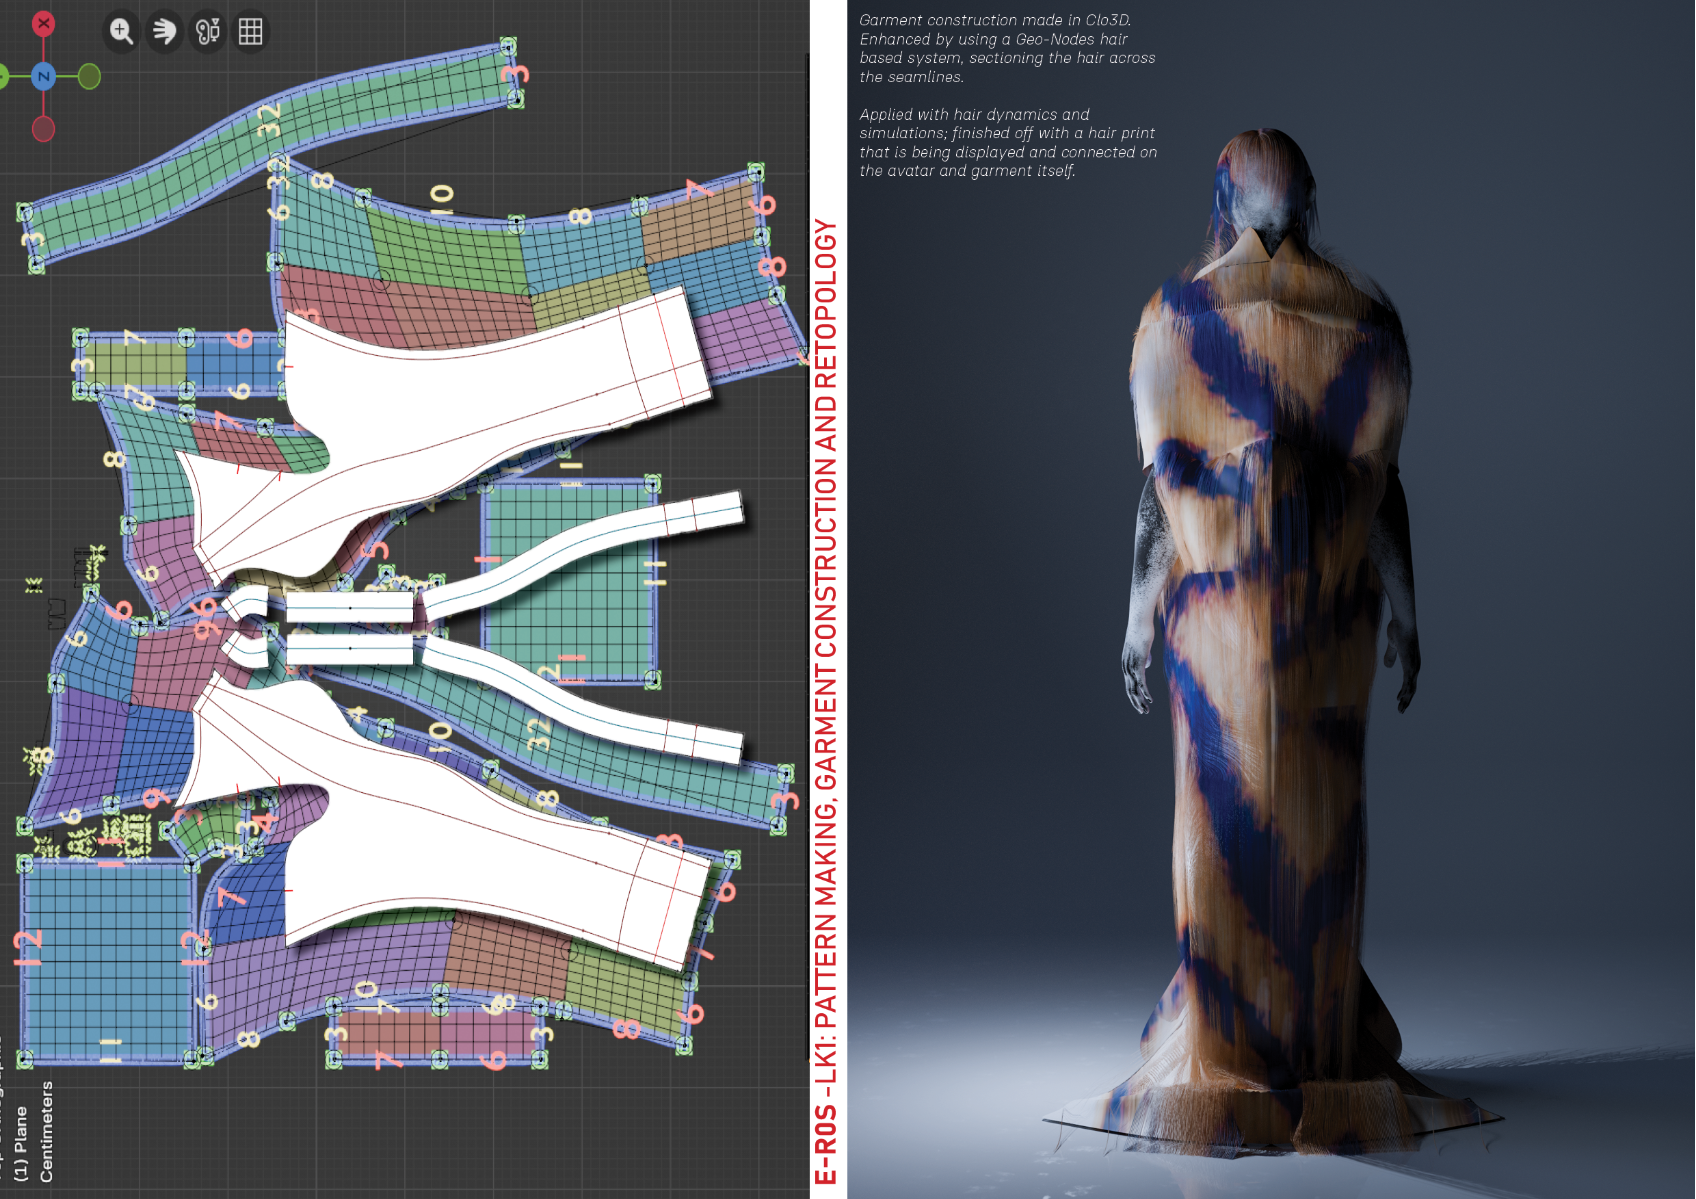Switch perspective with the grid icon
Viewport: 1696px width, 1199px height.
[x=251, y=31]
